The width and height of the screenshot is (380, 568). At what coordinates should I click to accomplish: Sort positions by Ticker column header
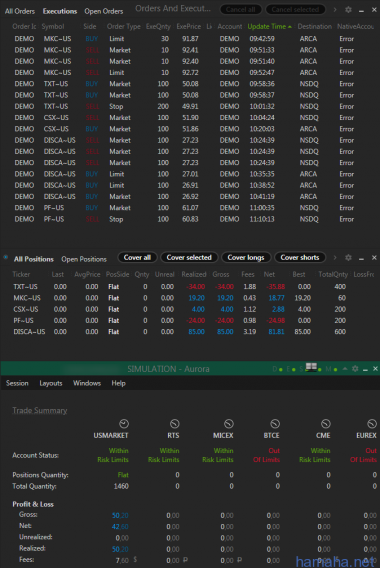tap(21, 274)
